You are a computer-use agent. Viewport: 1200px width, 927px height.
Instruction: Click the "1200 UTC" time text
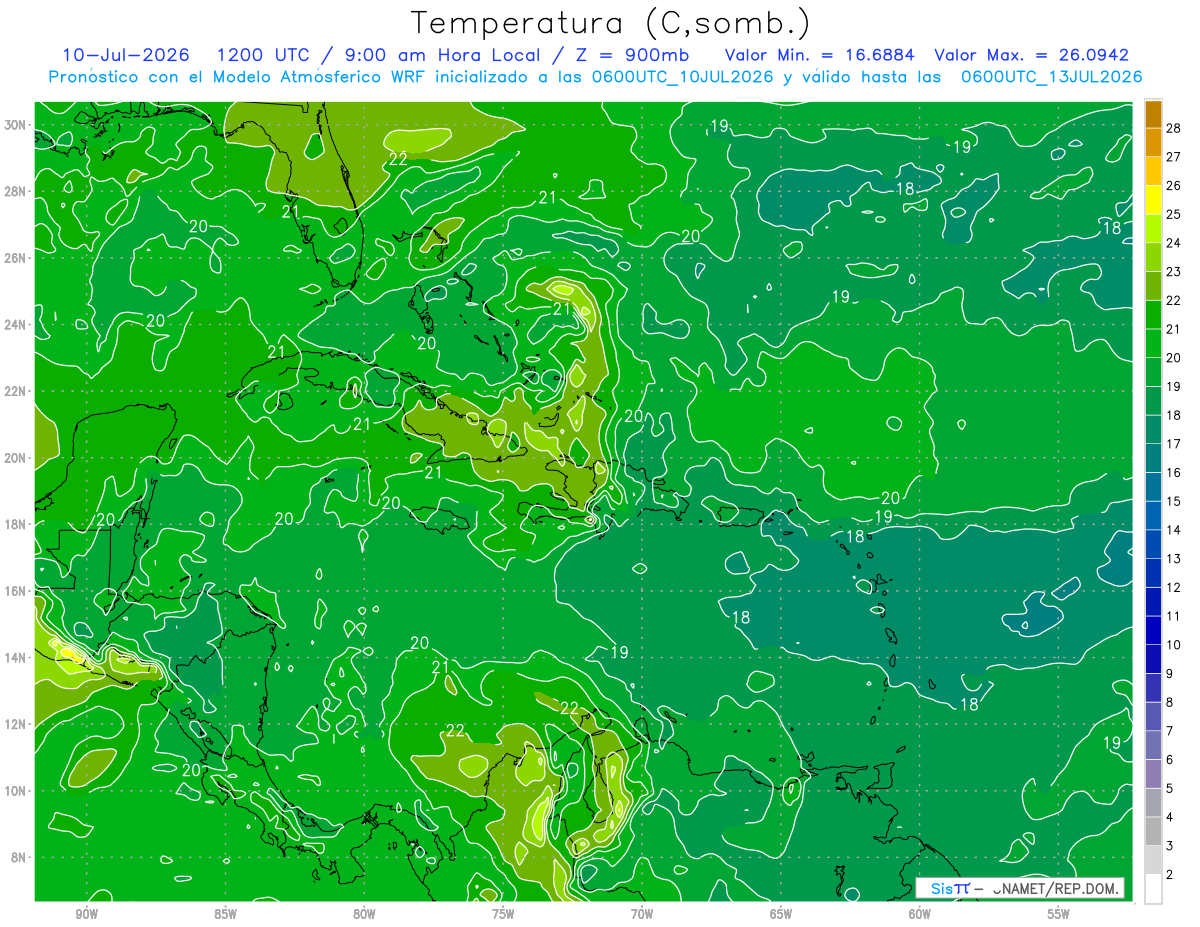point(263,55)
